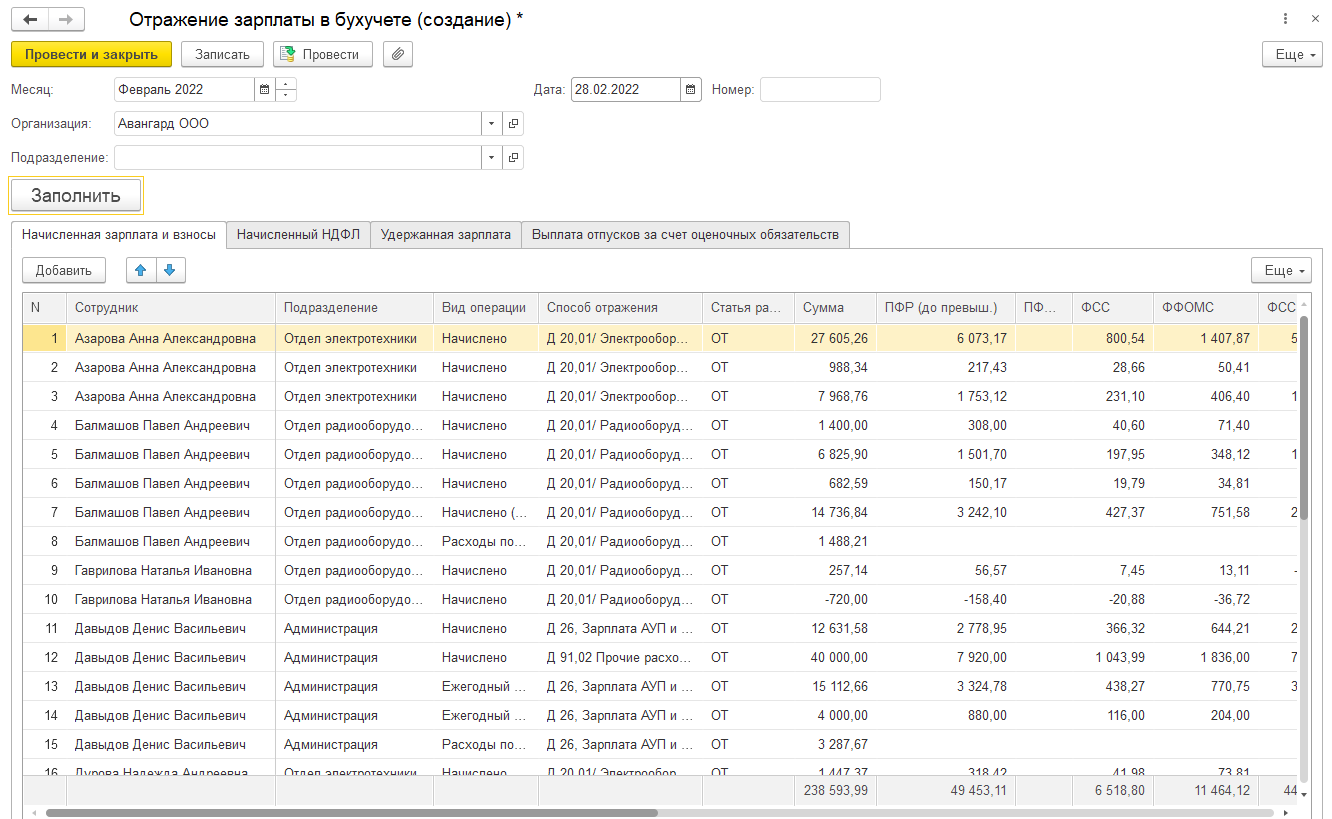Open the Удержанная зарплата tab
Viewport: 1332px width, 819px height.
(446, 235)
